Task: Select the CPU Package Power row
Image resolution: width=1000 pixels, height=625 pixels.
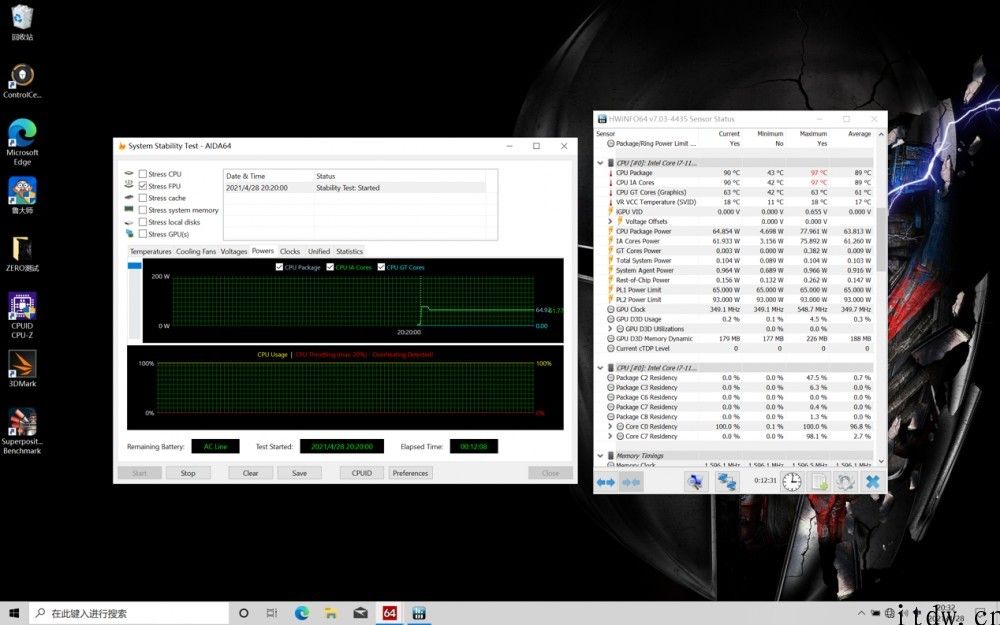Action: pos(733,232)
